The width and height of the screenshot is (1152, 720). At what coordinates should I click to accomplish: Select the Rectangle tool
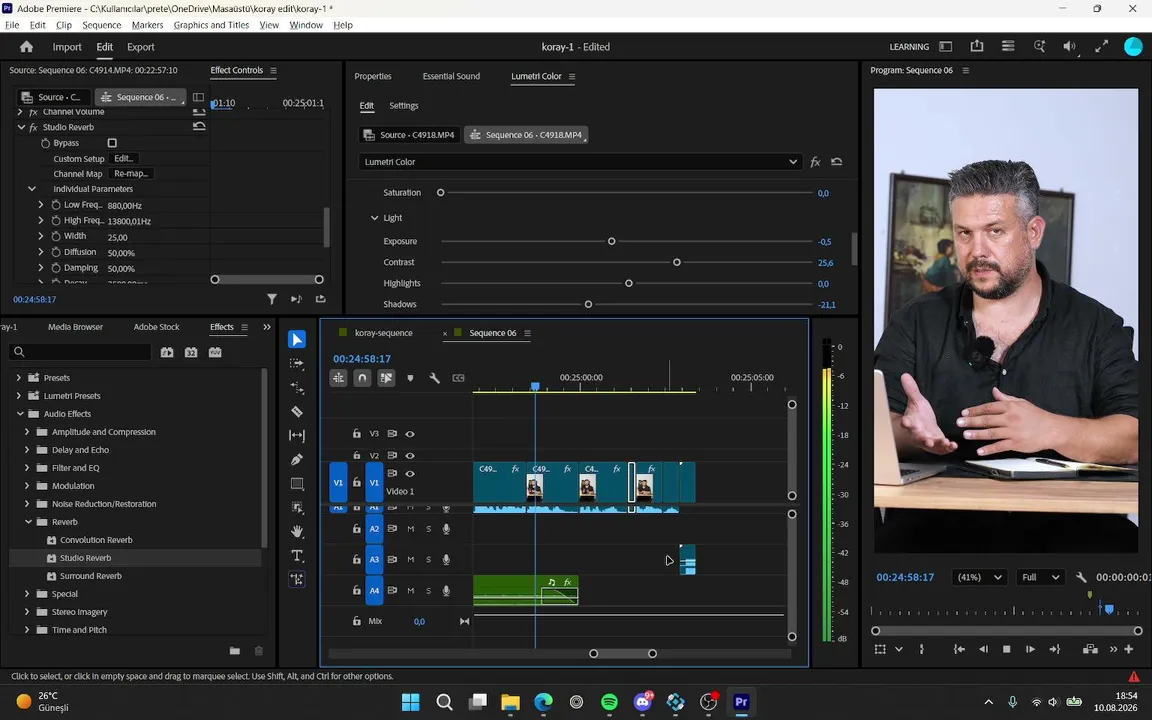click(297, 483)
